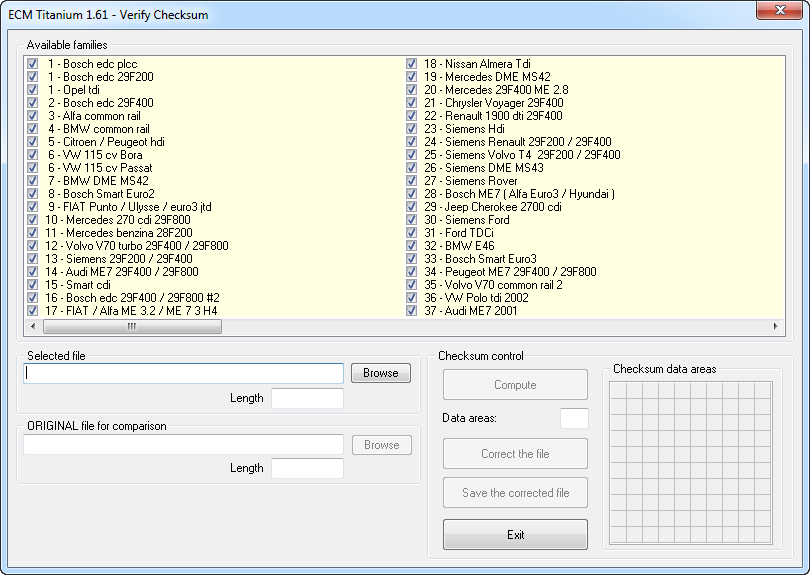Toggle the 1 - Opel tdi checkbox
The width and height of the screenshot is (810, 575).
pyautogui.click(x=33, y=89)
